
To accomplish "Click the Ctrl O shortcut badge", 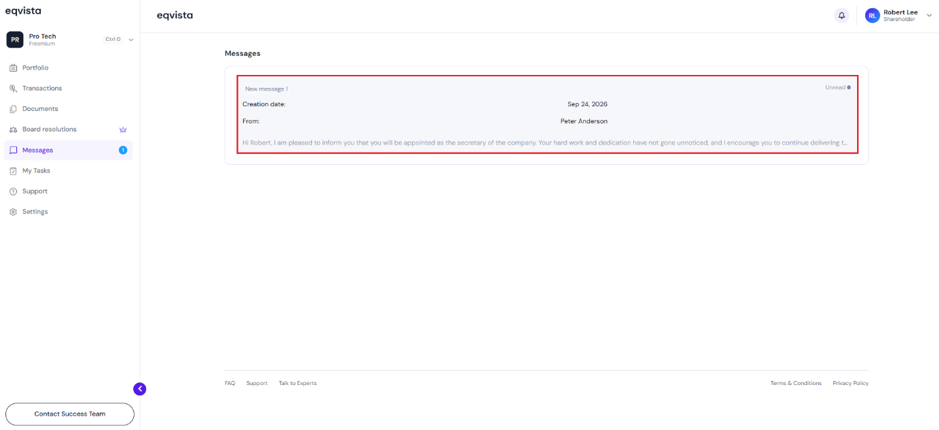I will coord(113,40).
